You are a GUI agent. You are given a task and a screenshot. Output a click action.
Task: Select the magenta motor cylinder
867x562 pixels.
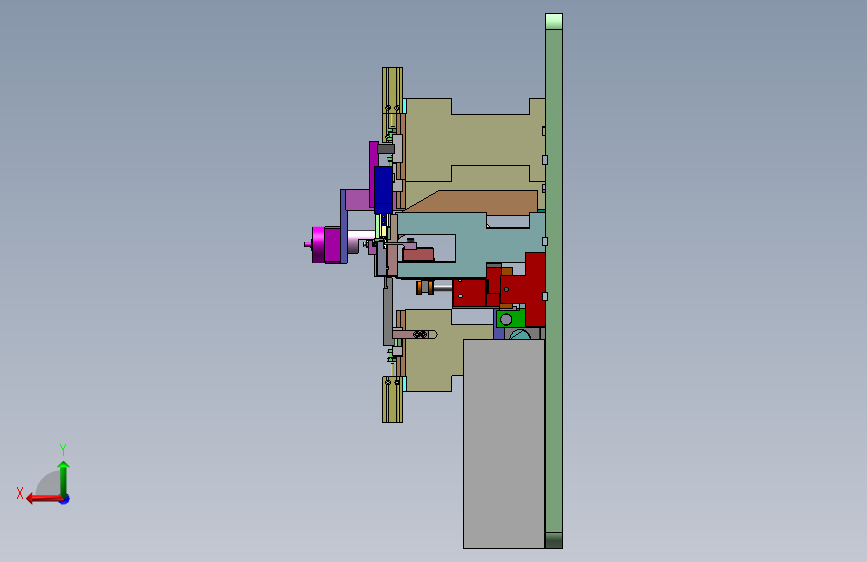point(326,244)
